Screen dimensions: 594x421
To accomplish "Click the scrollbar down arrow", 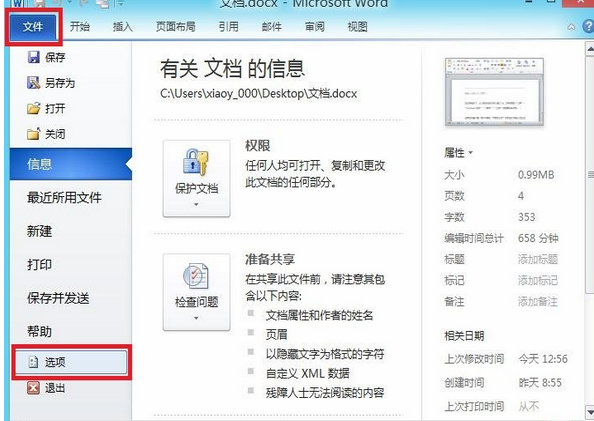I will (590, 412).
